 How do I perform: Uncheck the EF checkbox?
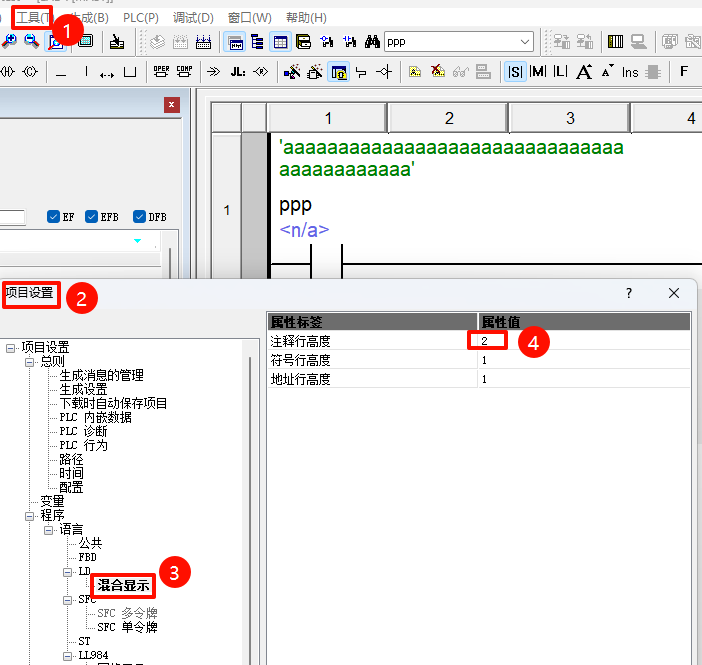54,216
